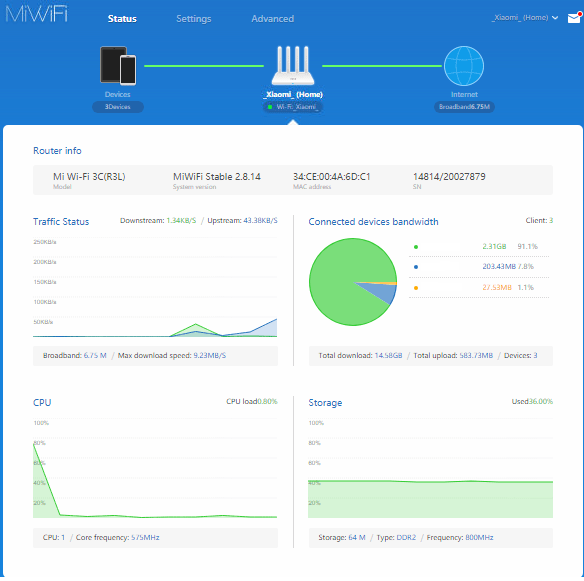Select serial number 14814/20027879
The height and width of the screenshot is (581, 584).
click(449, 177)
